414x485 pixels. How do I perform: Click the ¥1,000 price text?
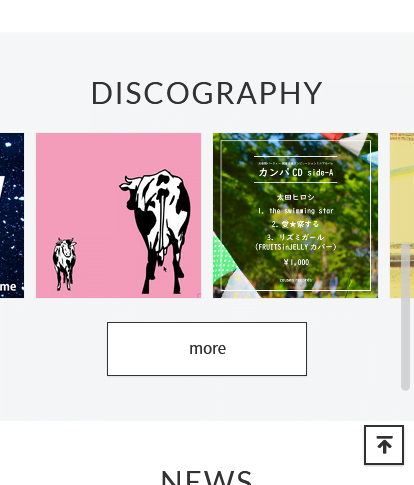pos(296,262)
